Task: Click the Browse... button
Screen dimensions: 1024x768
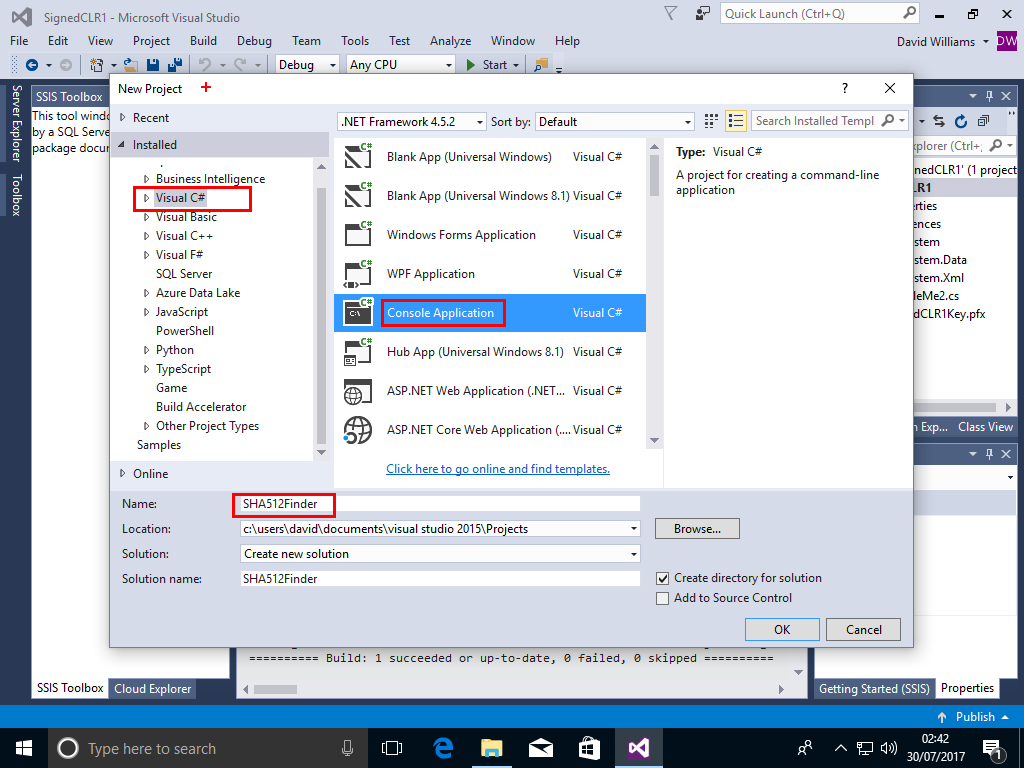Action: [697, 528]
